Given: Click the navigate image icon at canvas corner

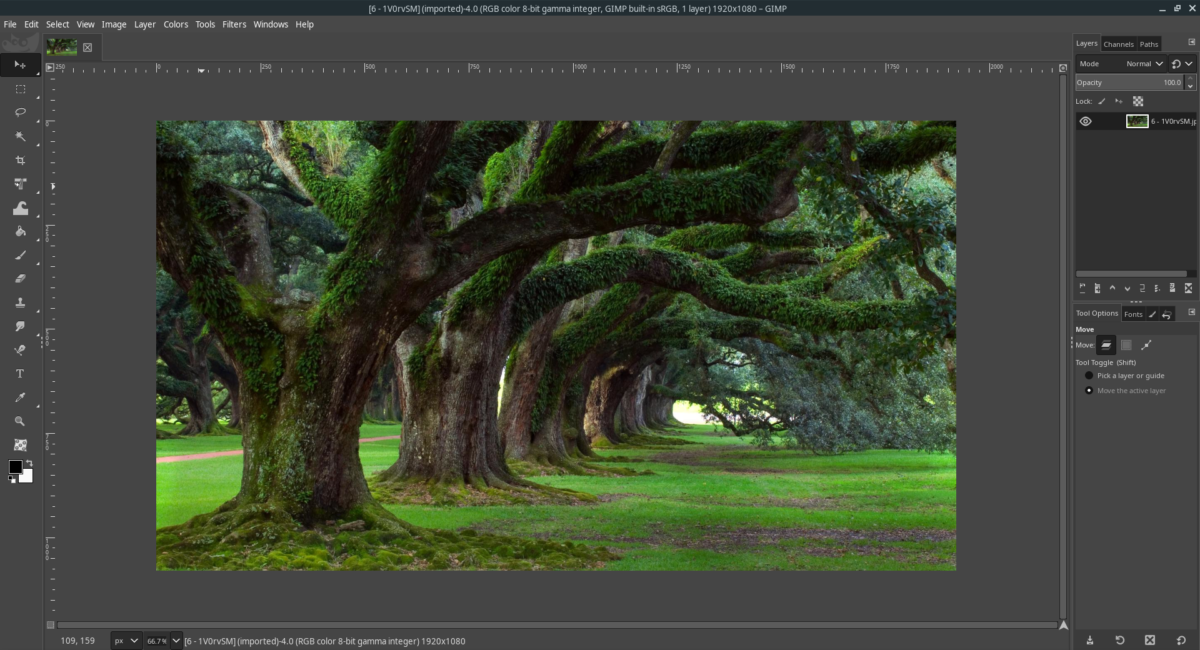Looking at the screenshot, I should 1062,625.
